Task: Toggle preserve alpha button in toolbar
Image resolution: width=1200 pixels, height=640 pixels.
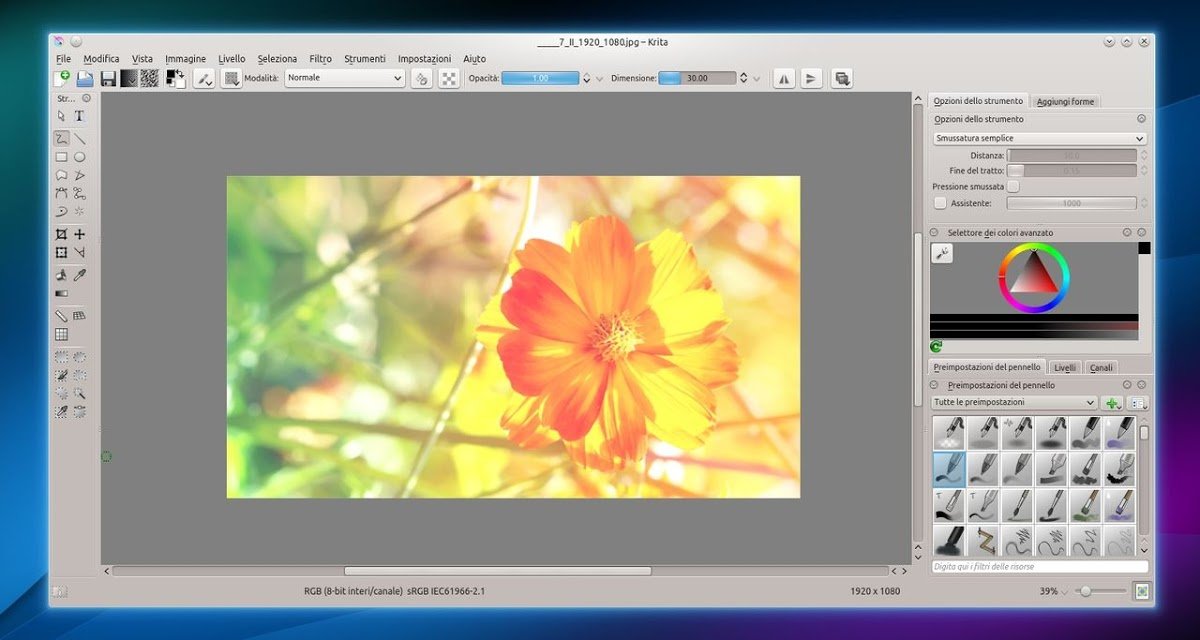Action: click(448, 78)
